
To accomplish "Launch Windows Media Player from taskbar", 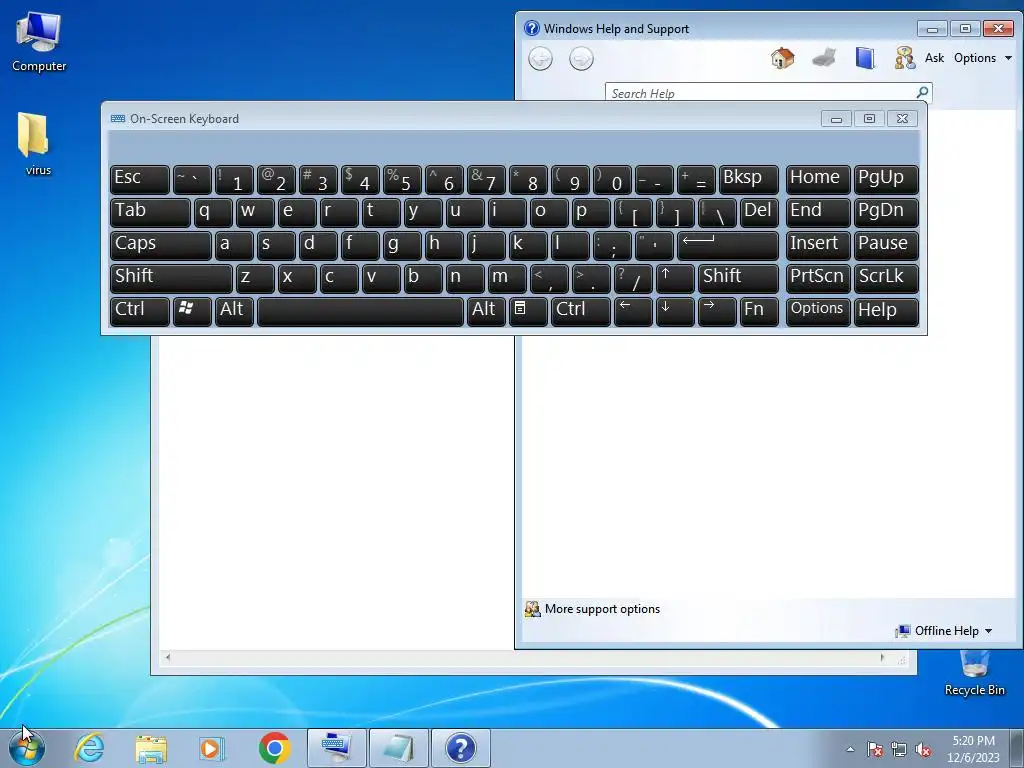I will tap(212, 748).
